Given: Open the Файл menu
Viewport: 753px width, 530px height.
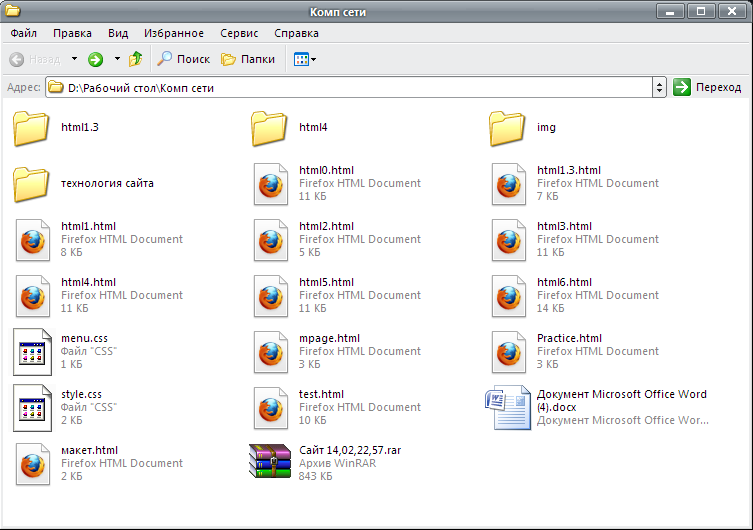Looking at the screenshot, I should [x=24, y=33].
